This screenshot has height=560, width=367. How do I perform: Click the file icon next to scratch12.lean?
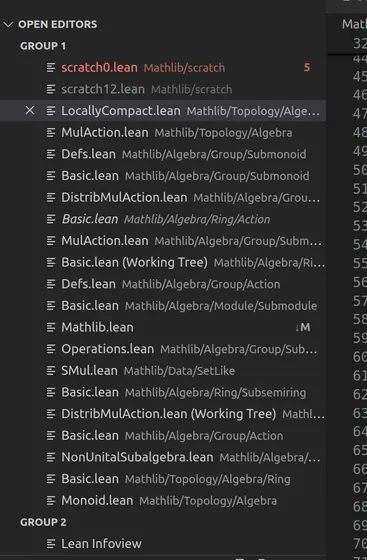point(51,89)
